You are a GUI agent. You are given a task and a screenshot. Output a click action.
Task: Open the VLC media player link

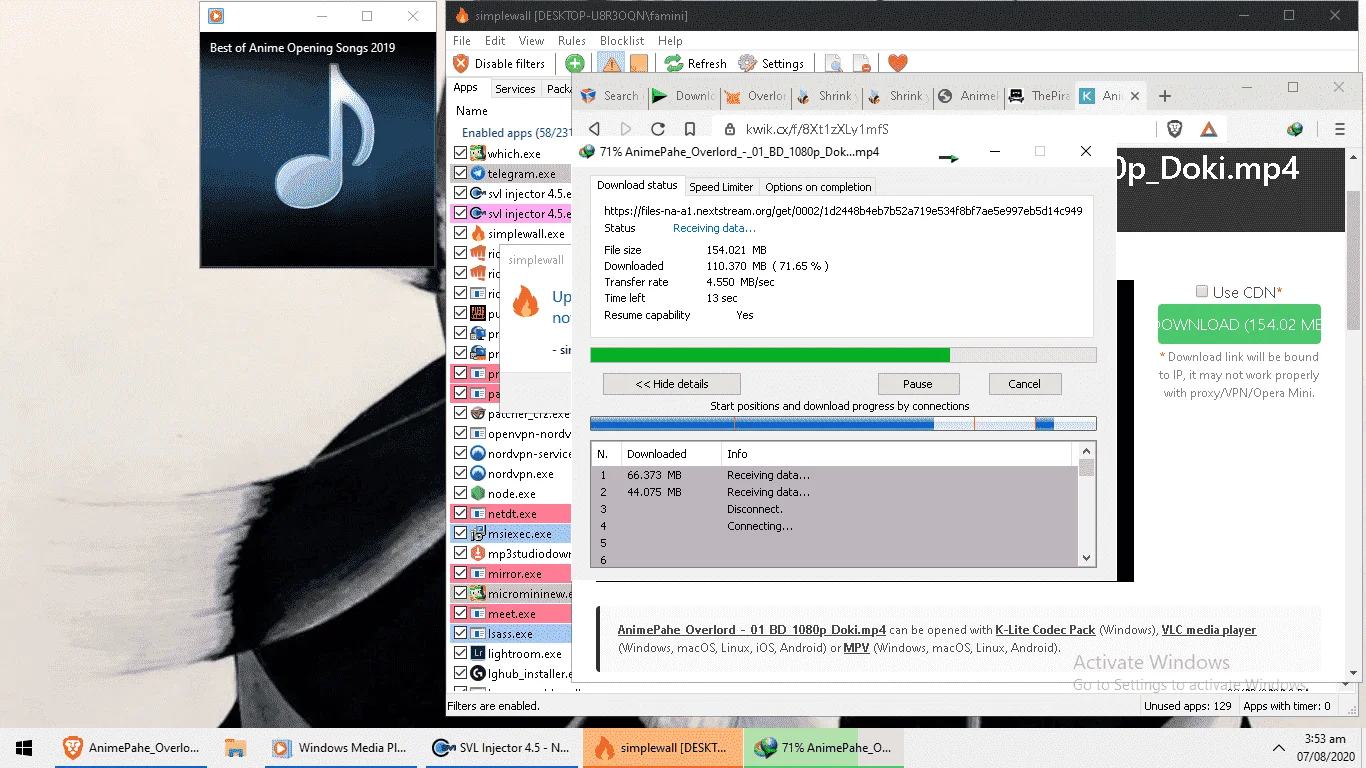(1209, 630)
